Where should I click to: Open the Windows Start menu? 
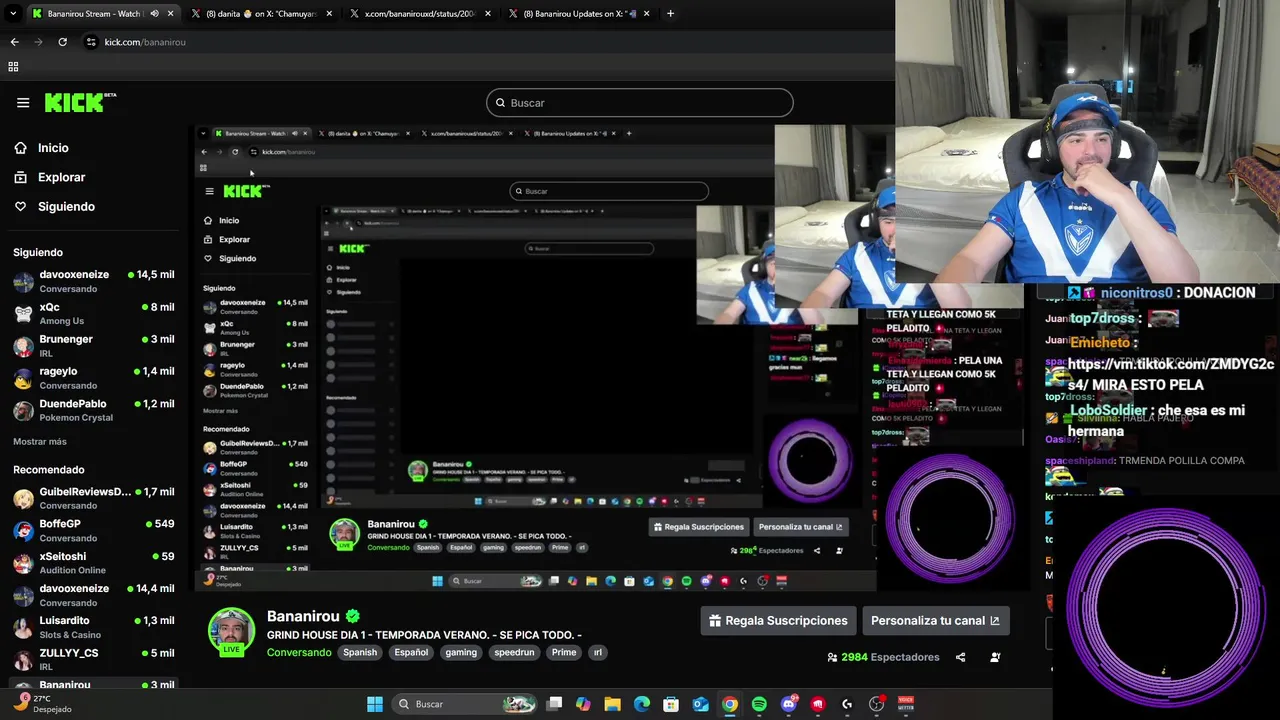(374, 704)
